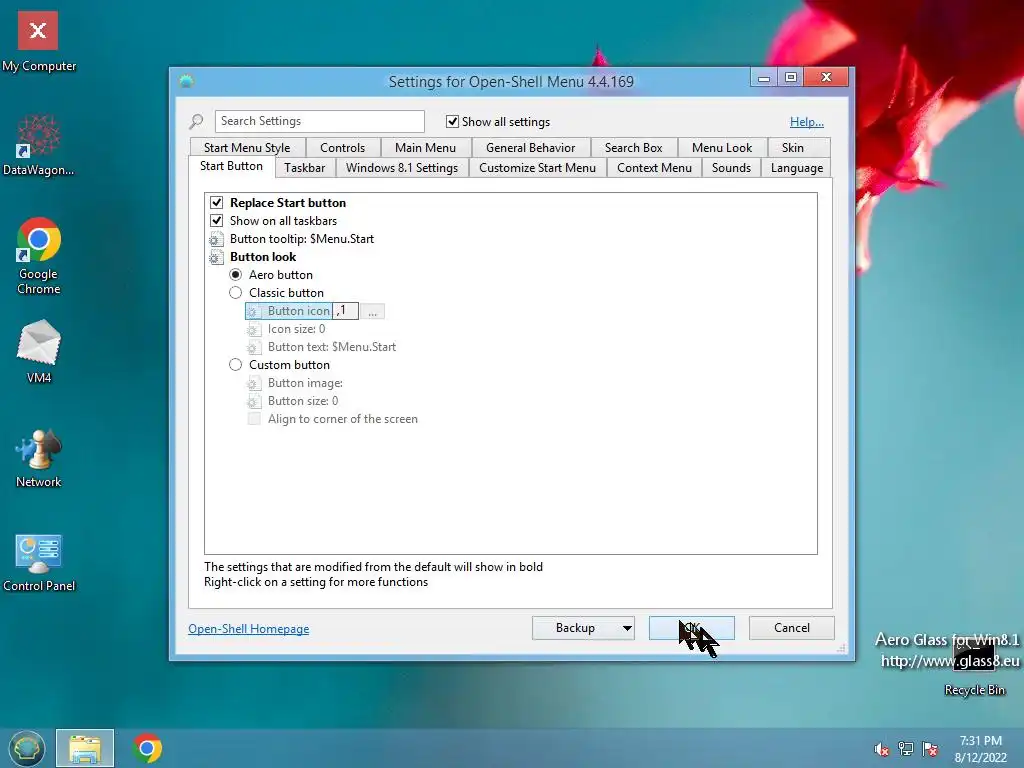Open the Menu Look tab
Image resolution: width=1024 pixels, height=768 pixels.
722,148
